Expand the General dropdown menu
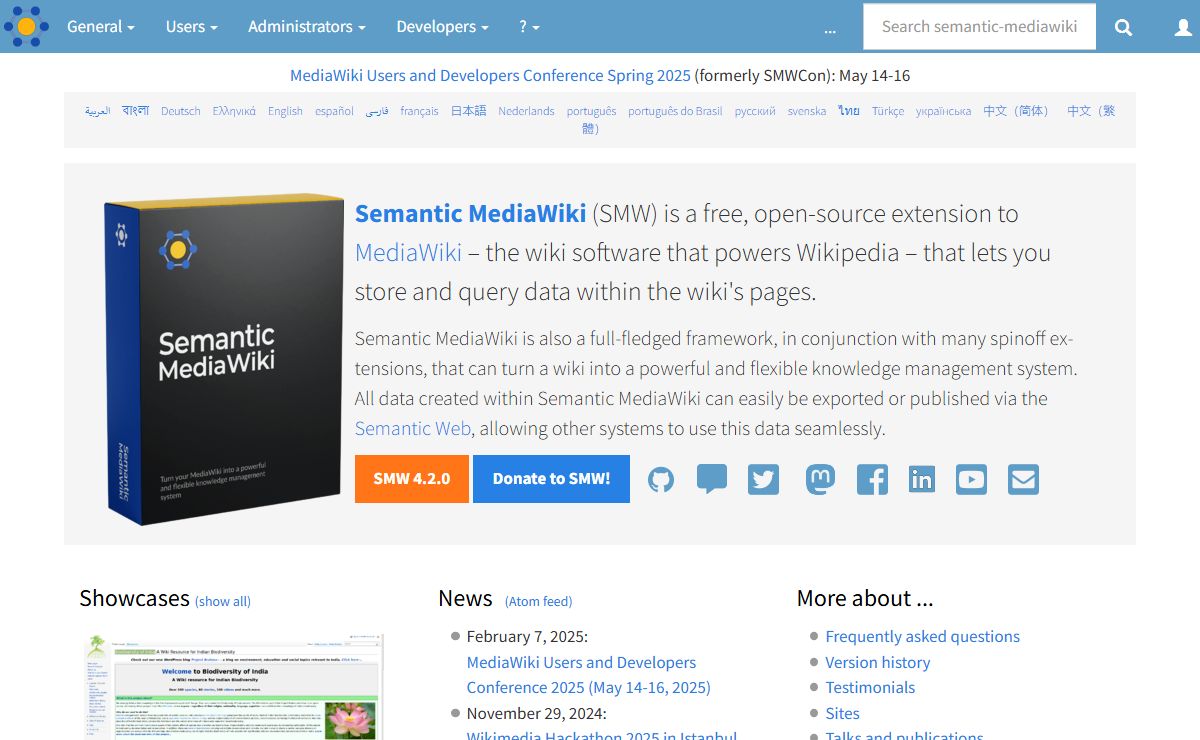This screenshot has height=740, width=1200. (x=101, y=27)
